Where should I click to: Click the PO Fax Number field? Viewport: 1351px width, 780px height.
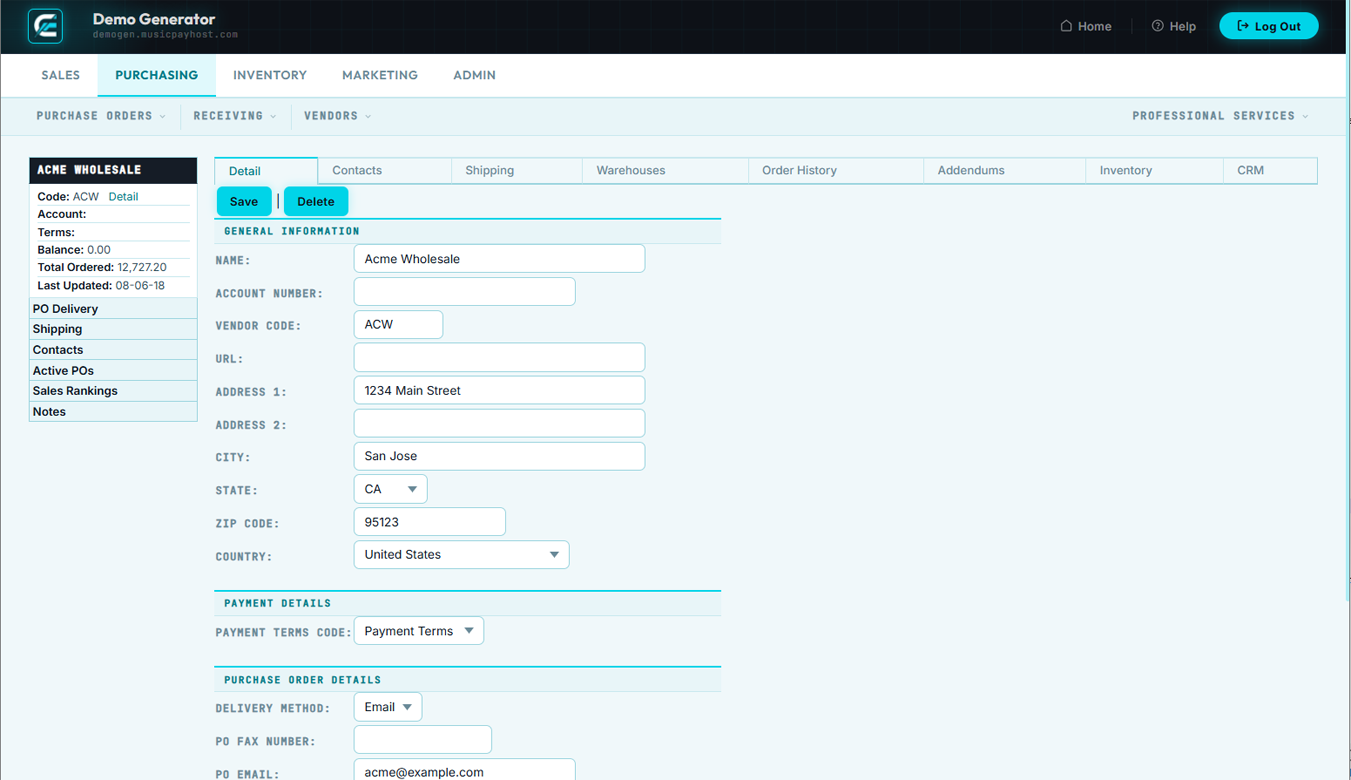point(422,740)
